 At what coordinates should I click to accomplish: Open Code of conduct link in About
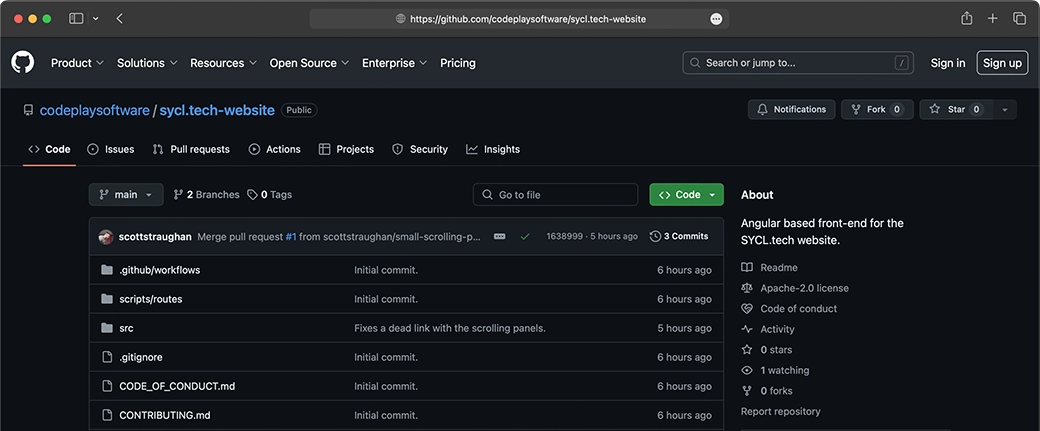point(789,309)
